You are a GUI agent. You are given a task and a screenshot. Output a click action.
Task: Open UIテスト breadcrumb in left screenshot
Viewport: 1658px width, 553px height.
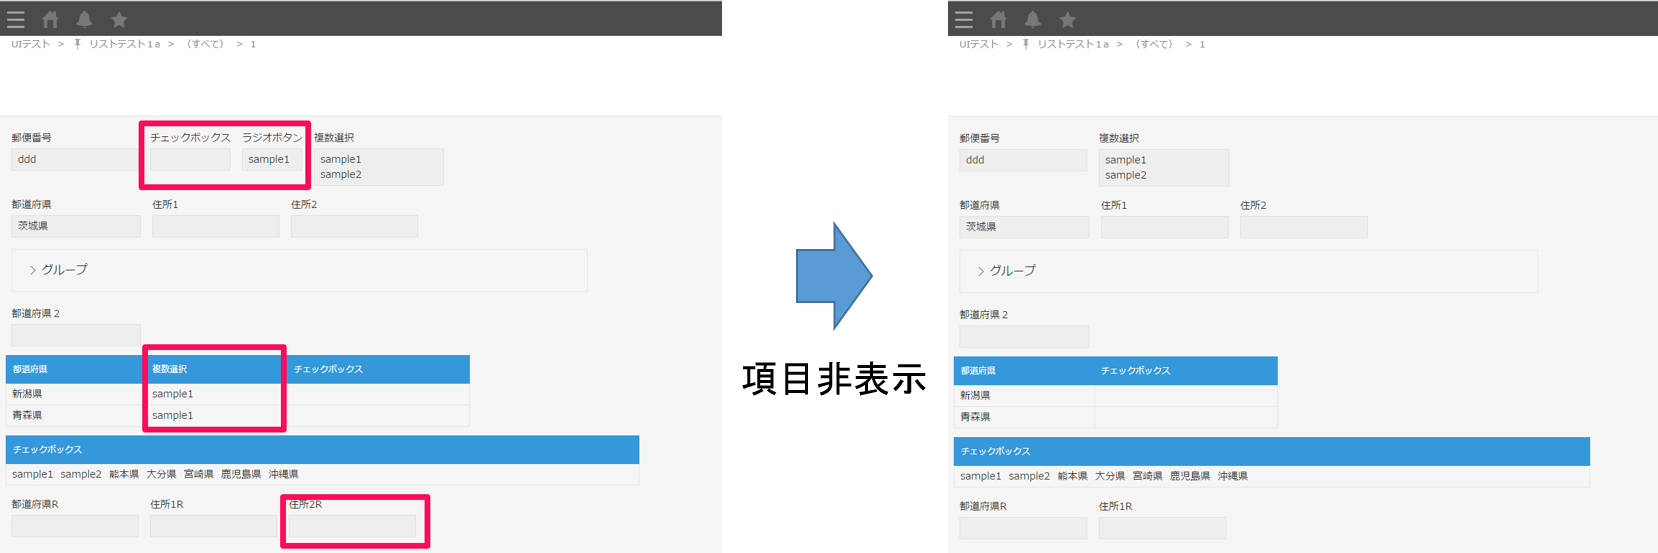tap(30, 44)
